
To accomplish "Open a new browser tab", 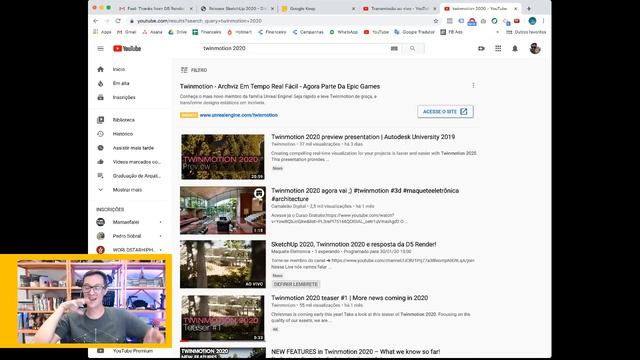I will tap(529, 9).
